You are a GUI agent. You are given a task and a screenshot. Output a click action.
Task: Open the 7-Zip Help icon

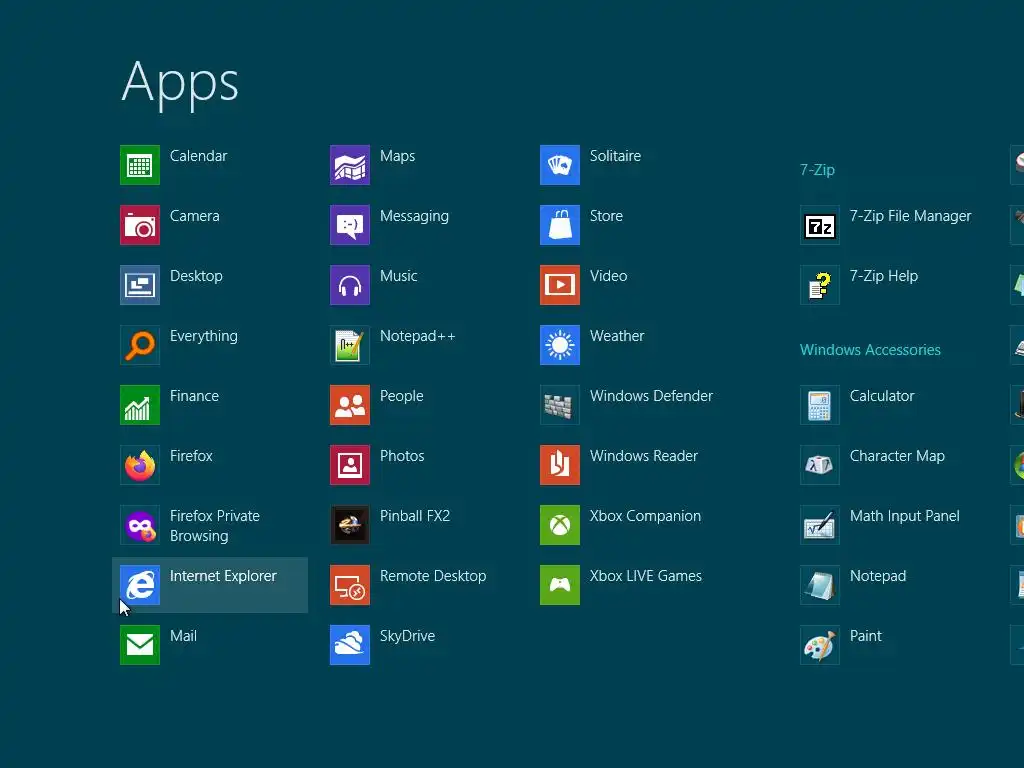click(x=820, y=285)
